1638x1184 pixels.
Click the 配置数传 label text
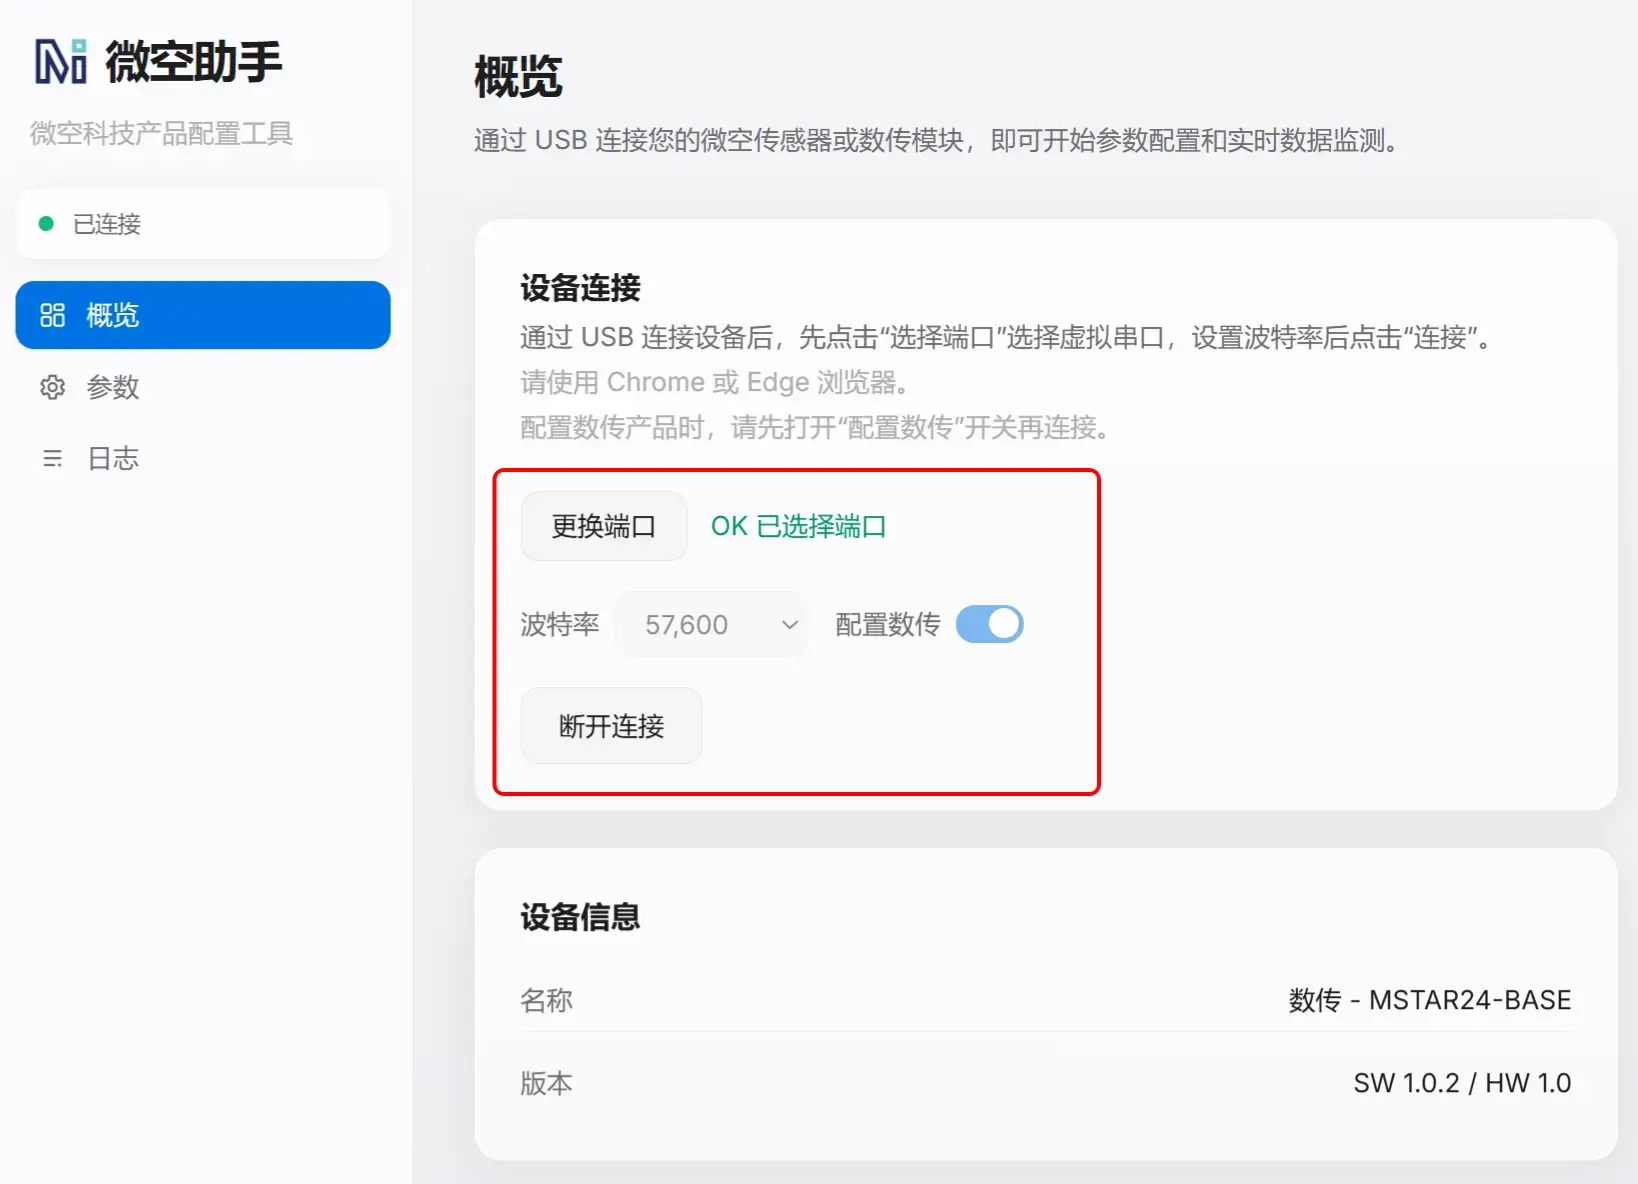pos(887,625)
